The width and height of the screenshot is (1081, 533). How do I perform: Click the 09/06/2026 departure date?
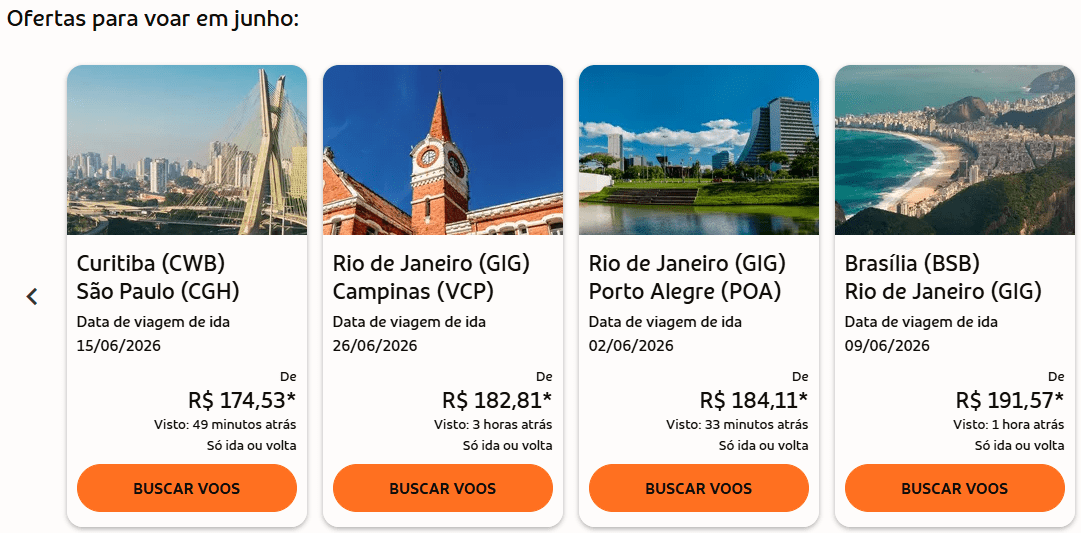click(x=887, y=346)
